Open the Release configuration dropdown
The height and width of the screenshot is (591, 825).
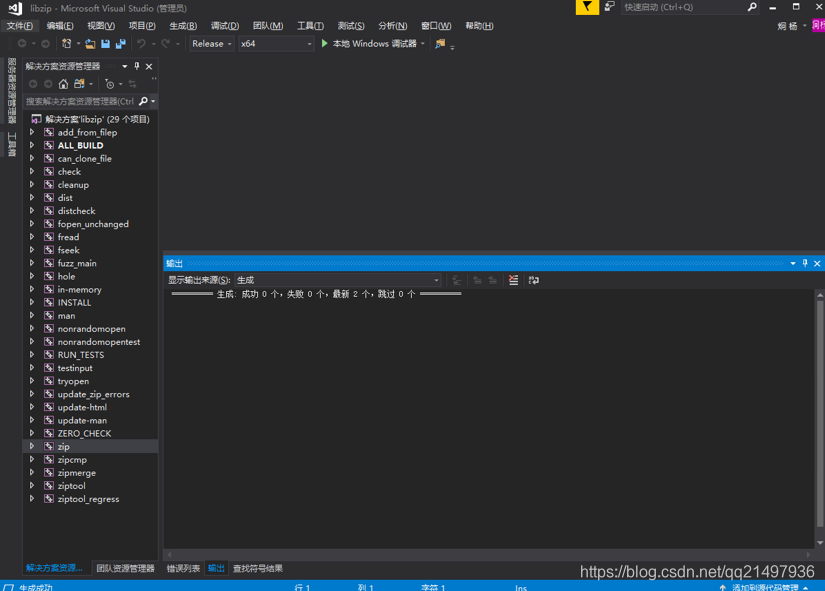(x=212, y=44)
